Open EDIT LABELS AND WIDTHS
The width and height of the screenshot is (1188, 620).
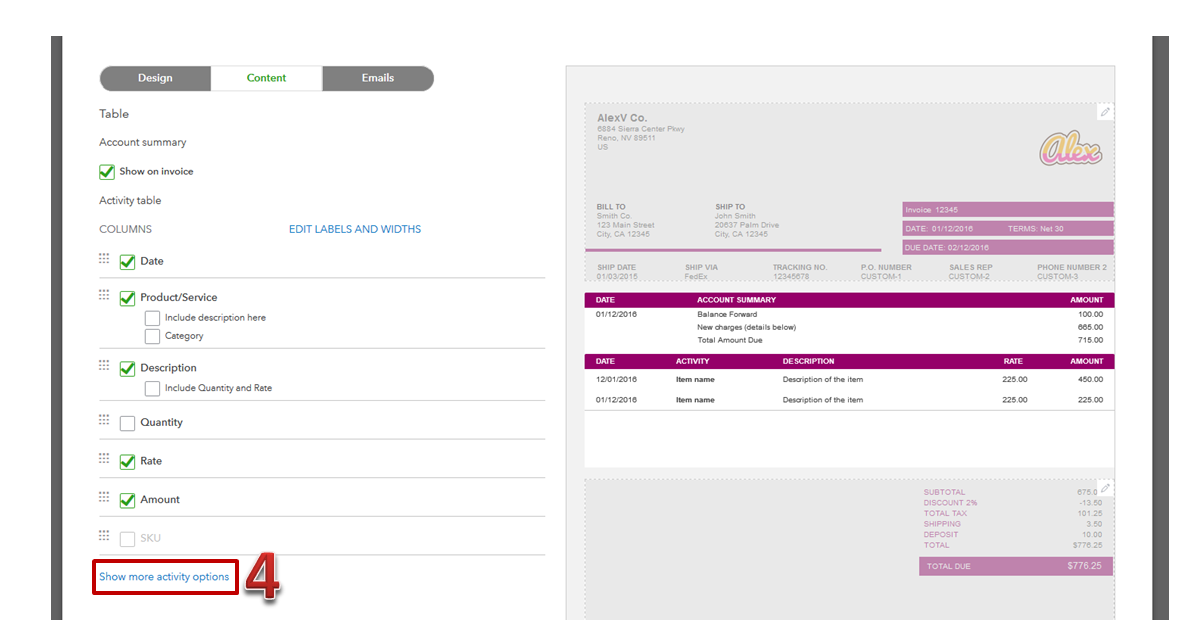point(355,228)
